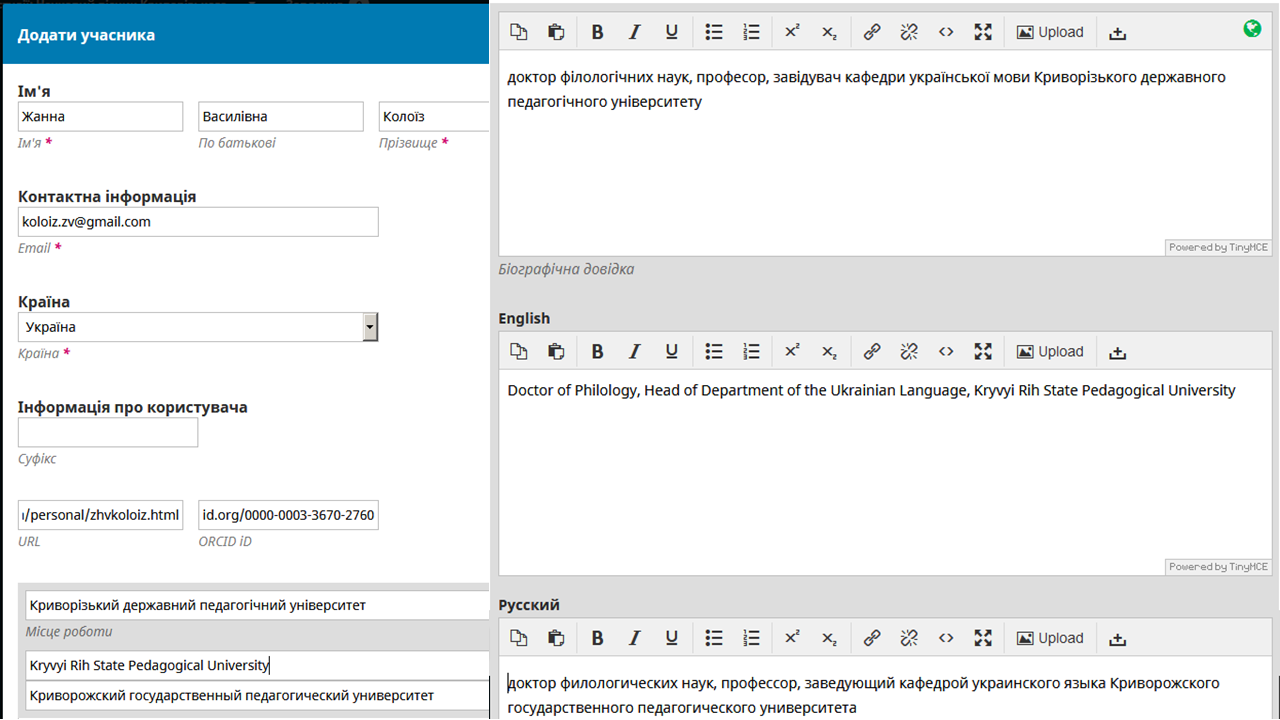Click Upload in the English editor toolbar
The height and width of the screenshot is (720, 1280).
pos(1050,352)
